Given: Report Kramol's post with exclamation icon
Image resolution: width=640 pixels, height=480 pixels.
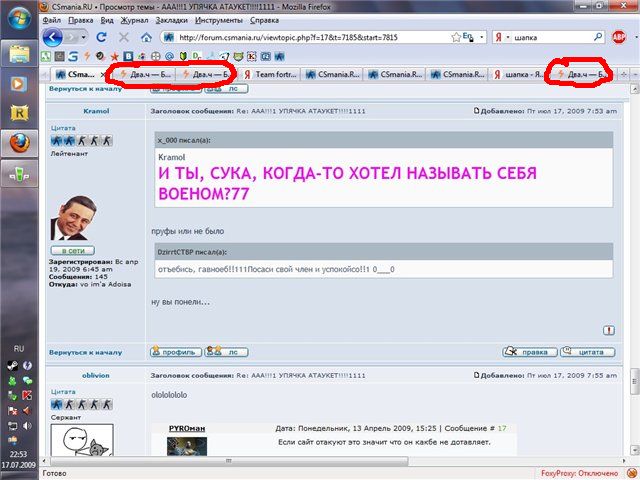Looking at the screenshot, I should (x=609, y=330).
